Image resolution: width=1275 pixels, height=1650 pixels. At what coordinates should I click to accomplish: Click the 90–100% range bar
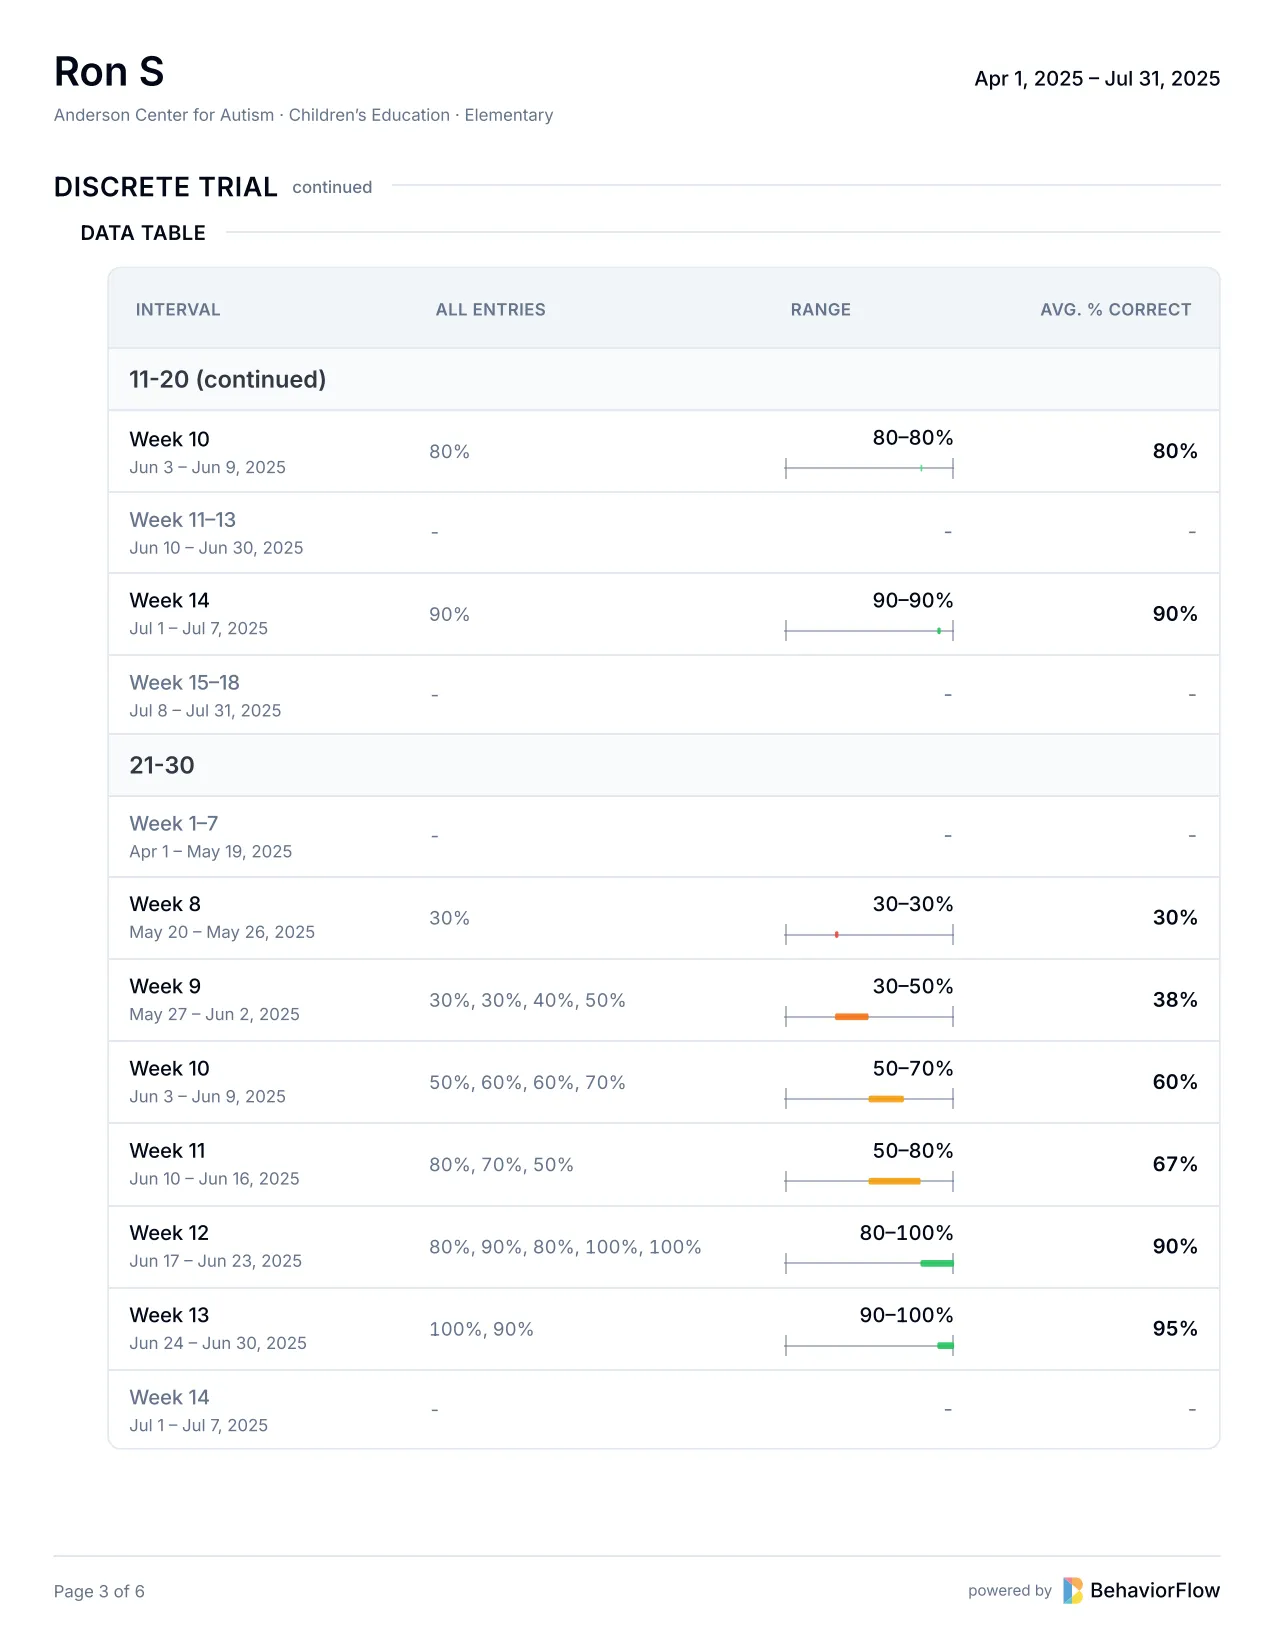[x=945, y=1345]
